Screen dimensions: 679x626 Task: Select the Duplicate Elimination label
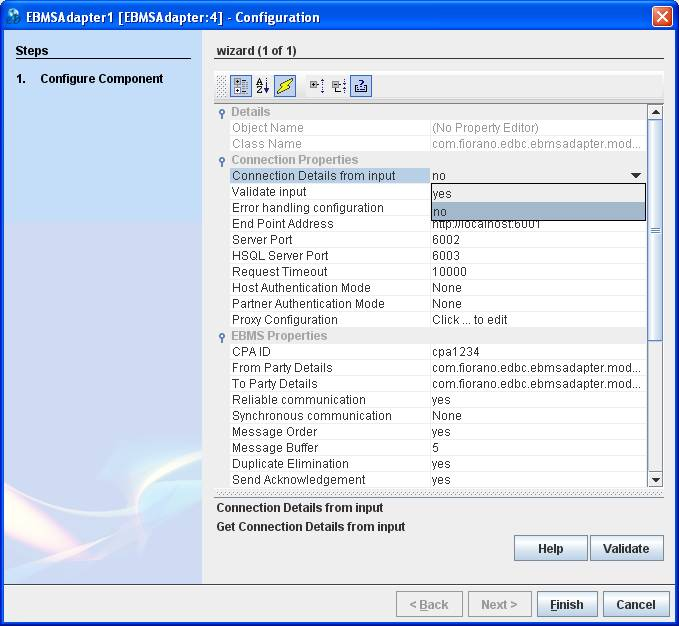pos(290,464)
